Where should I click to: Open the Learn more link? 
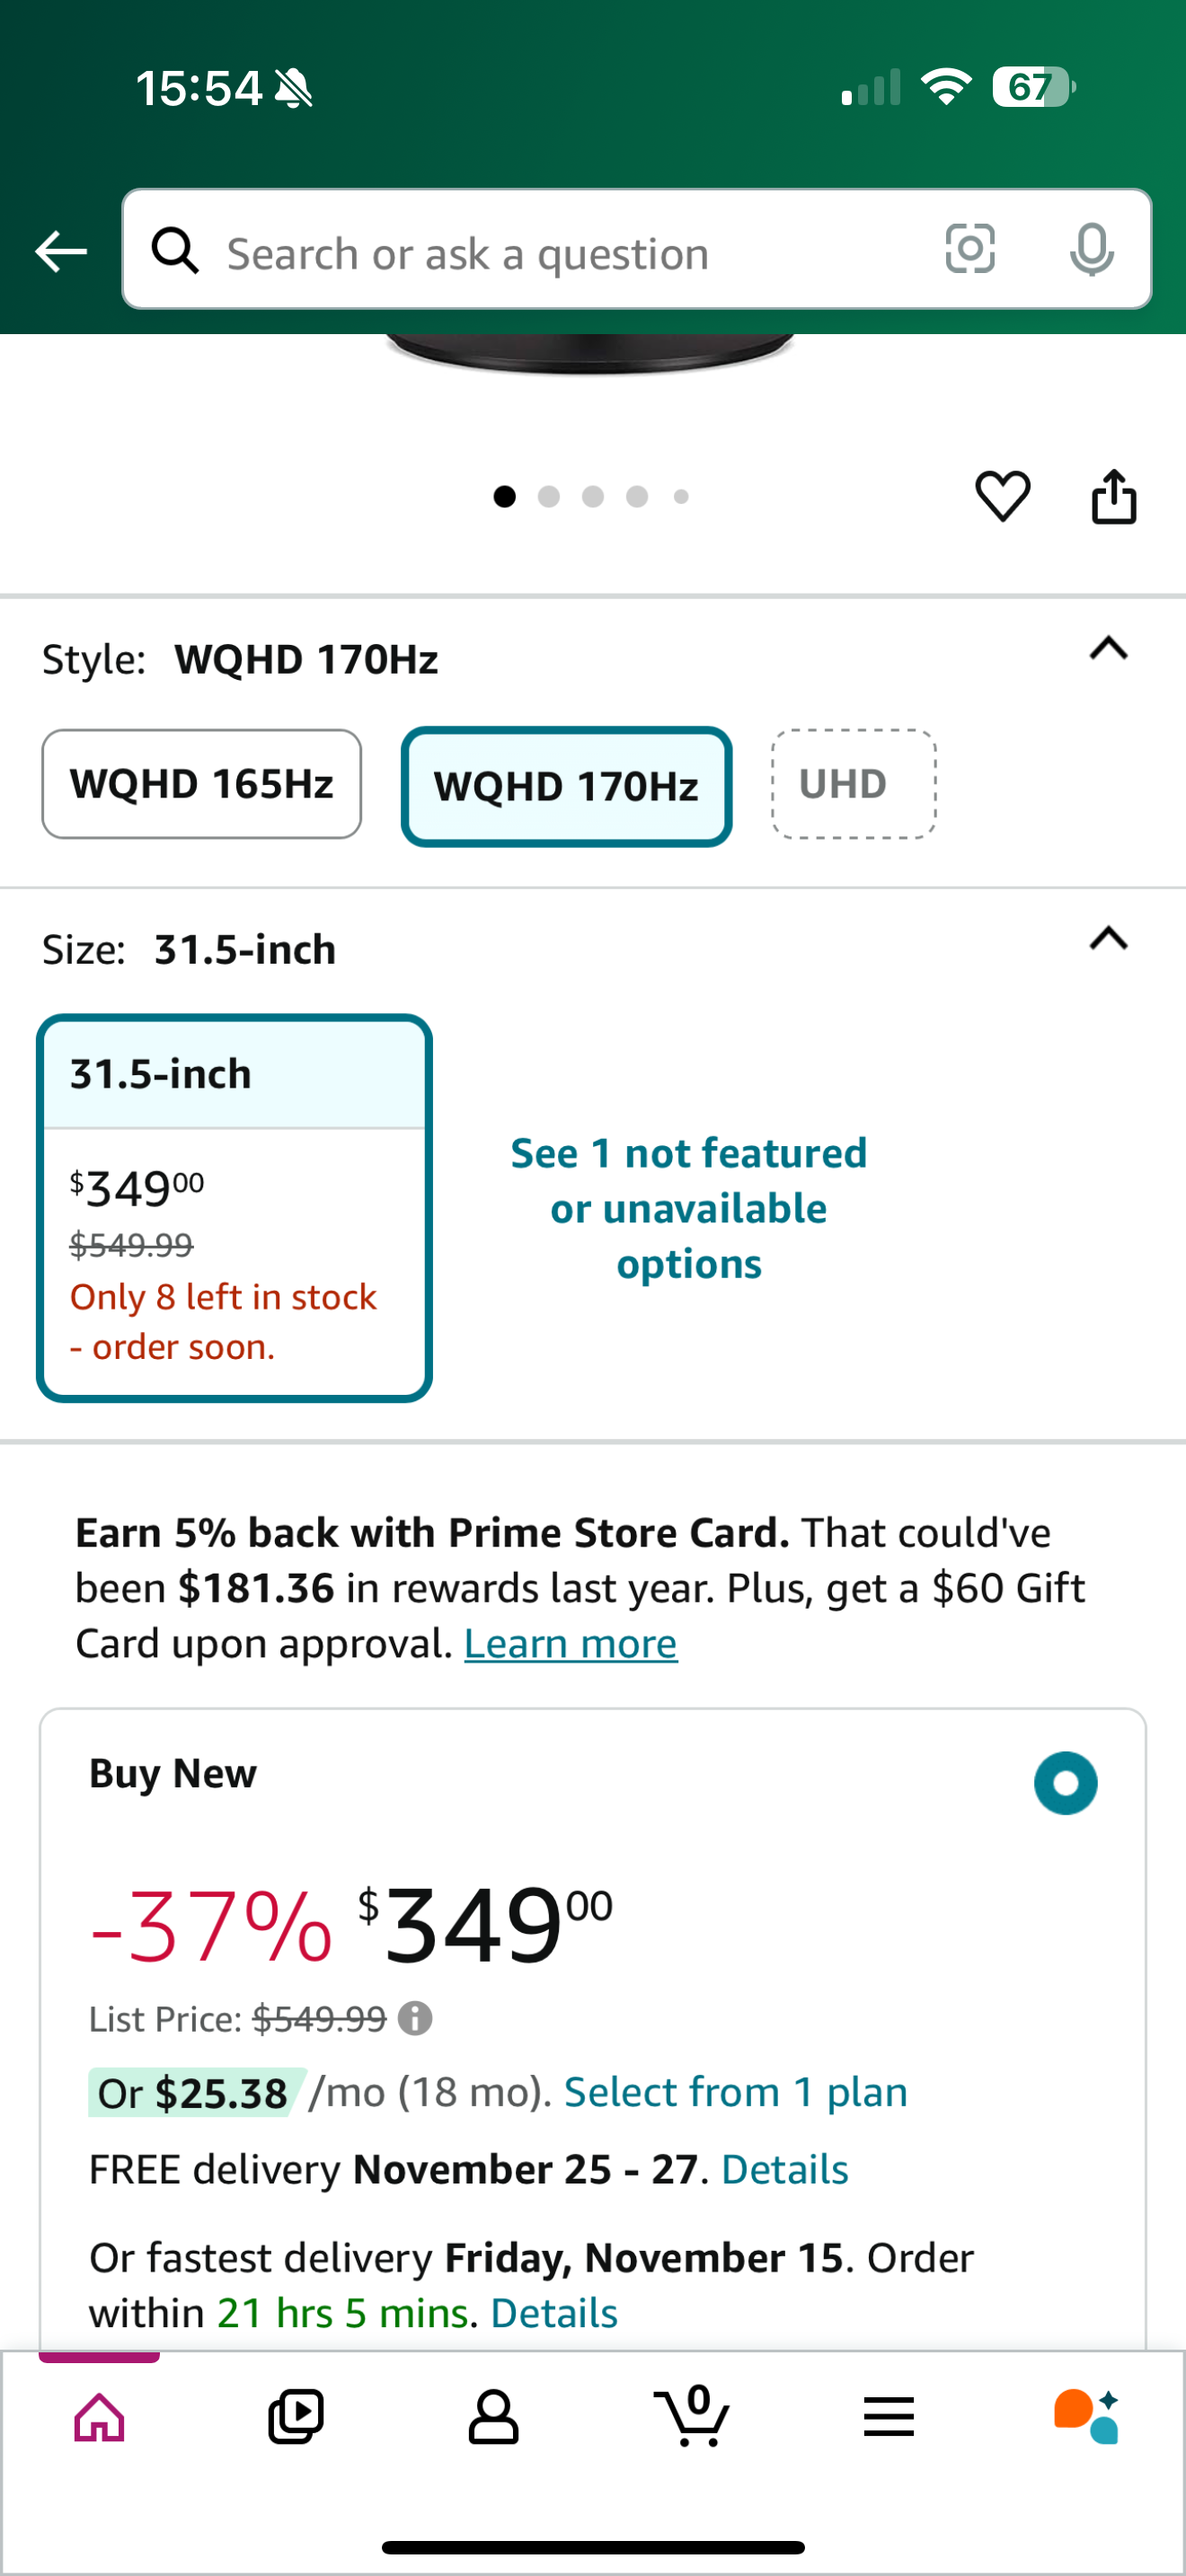coord(570,1644)
